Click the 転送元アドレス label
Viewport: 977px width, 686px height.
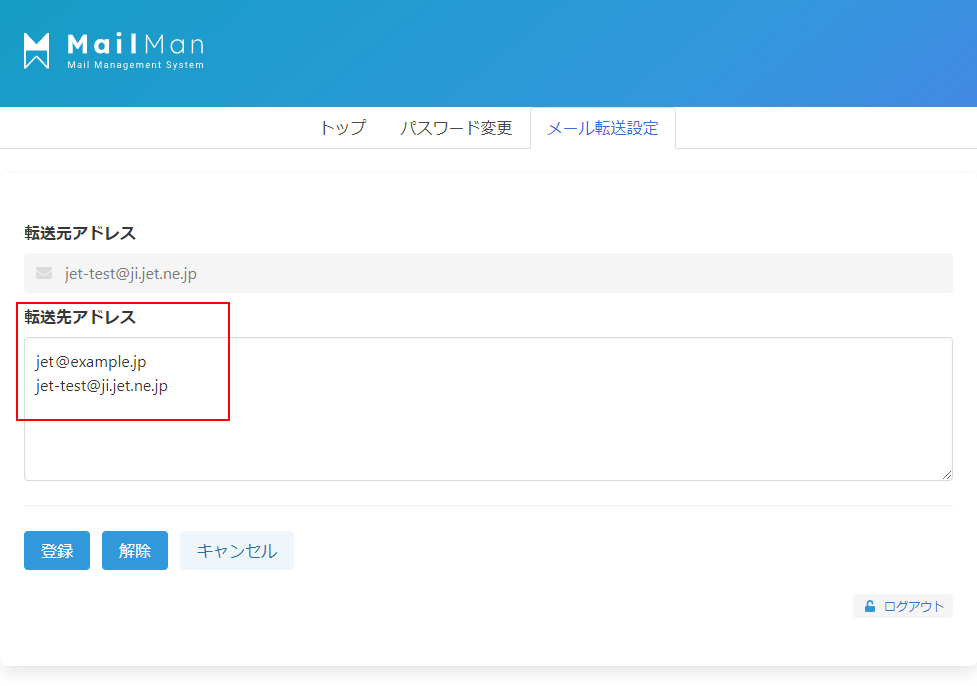pyautogui.click(x=80, y=233)
